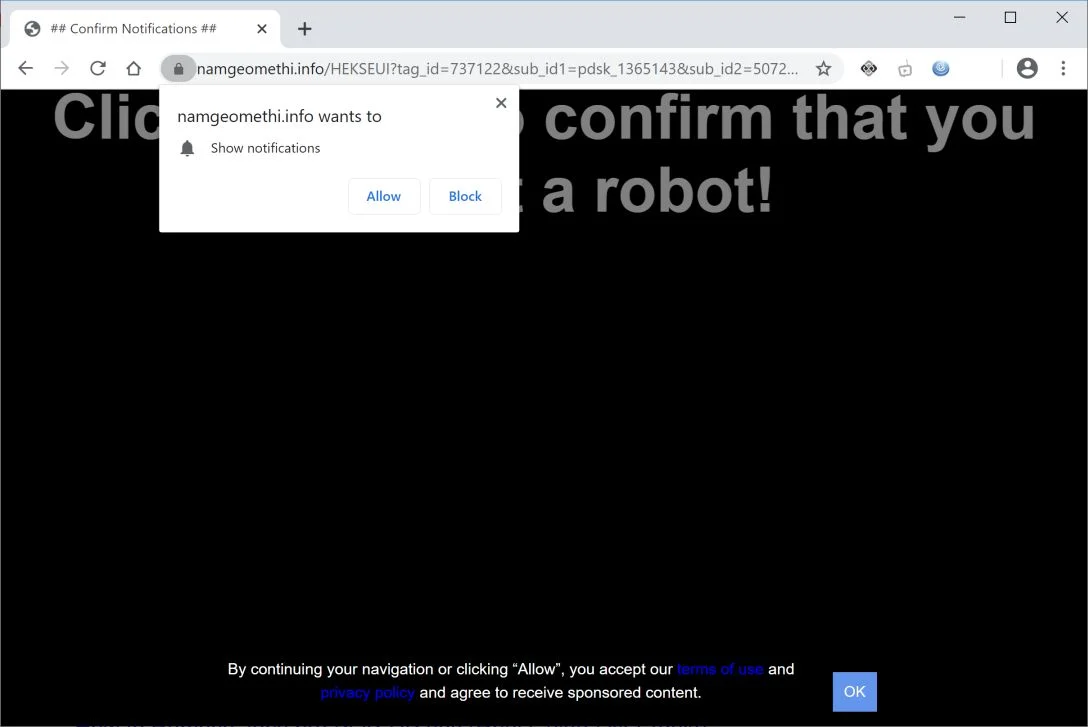Click the forward navigation arrow

tap(62, 68)
